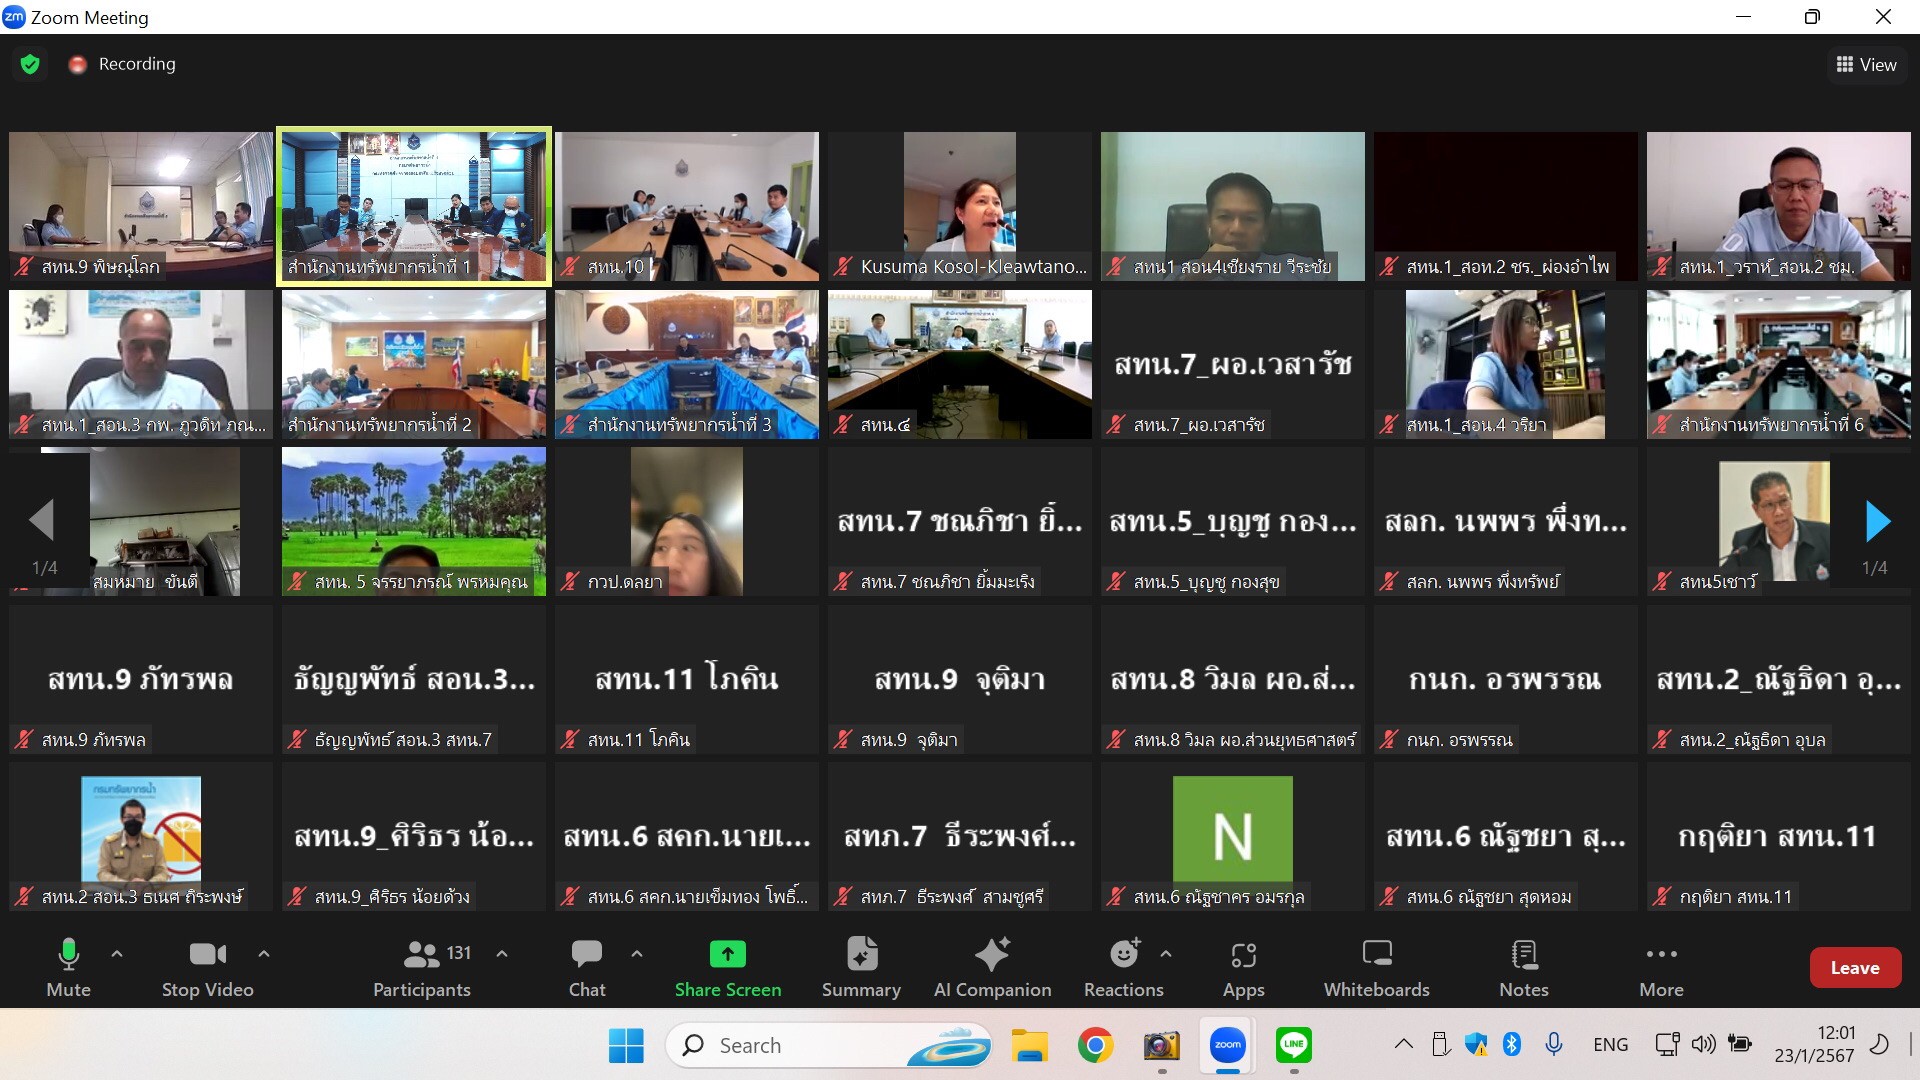
Task: Click Zoom icon in taskbar
Action: (x=1228, y=1046)
